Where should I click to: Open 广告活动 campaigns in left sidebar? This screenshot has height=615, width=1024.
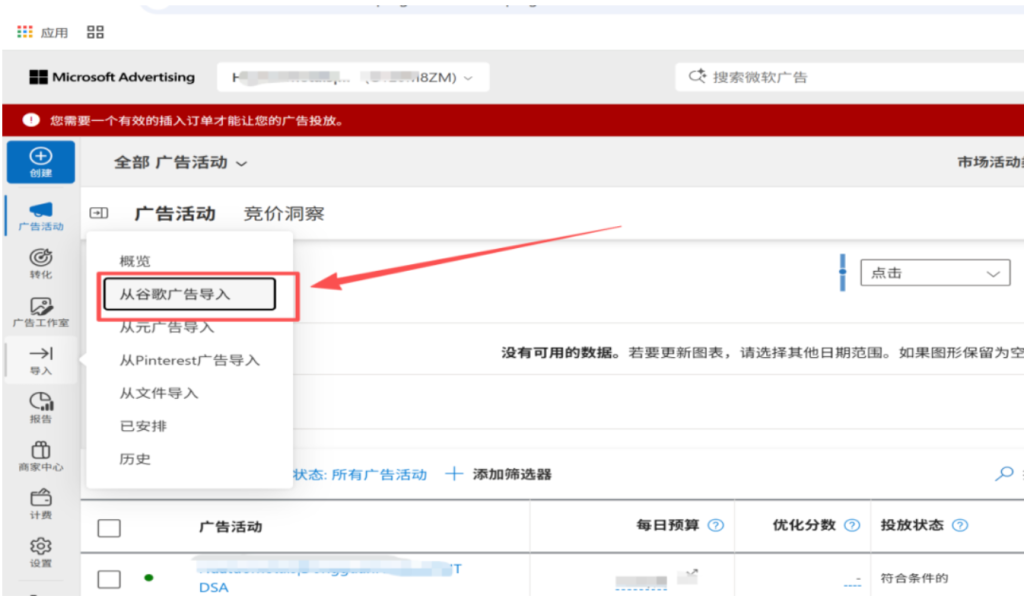click(40, 215)
